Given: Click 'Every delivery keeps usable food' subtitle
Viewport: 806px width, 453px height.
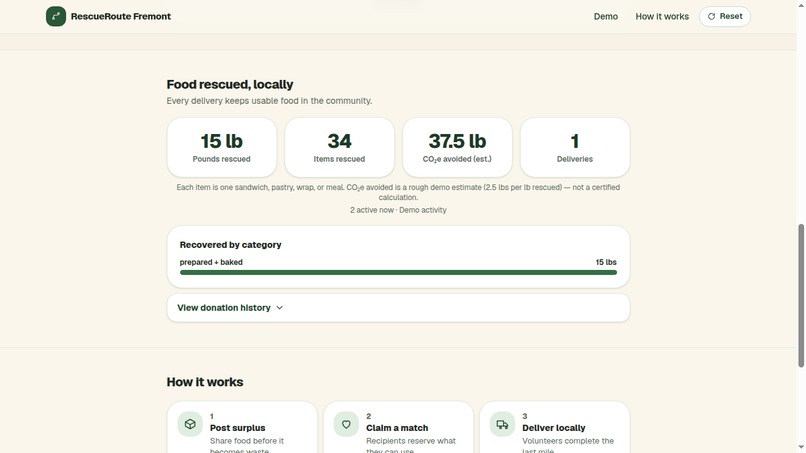Looking at the screenshot, I should [x=269, y=101].
